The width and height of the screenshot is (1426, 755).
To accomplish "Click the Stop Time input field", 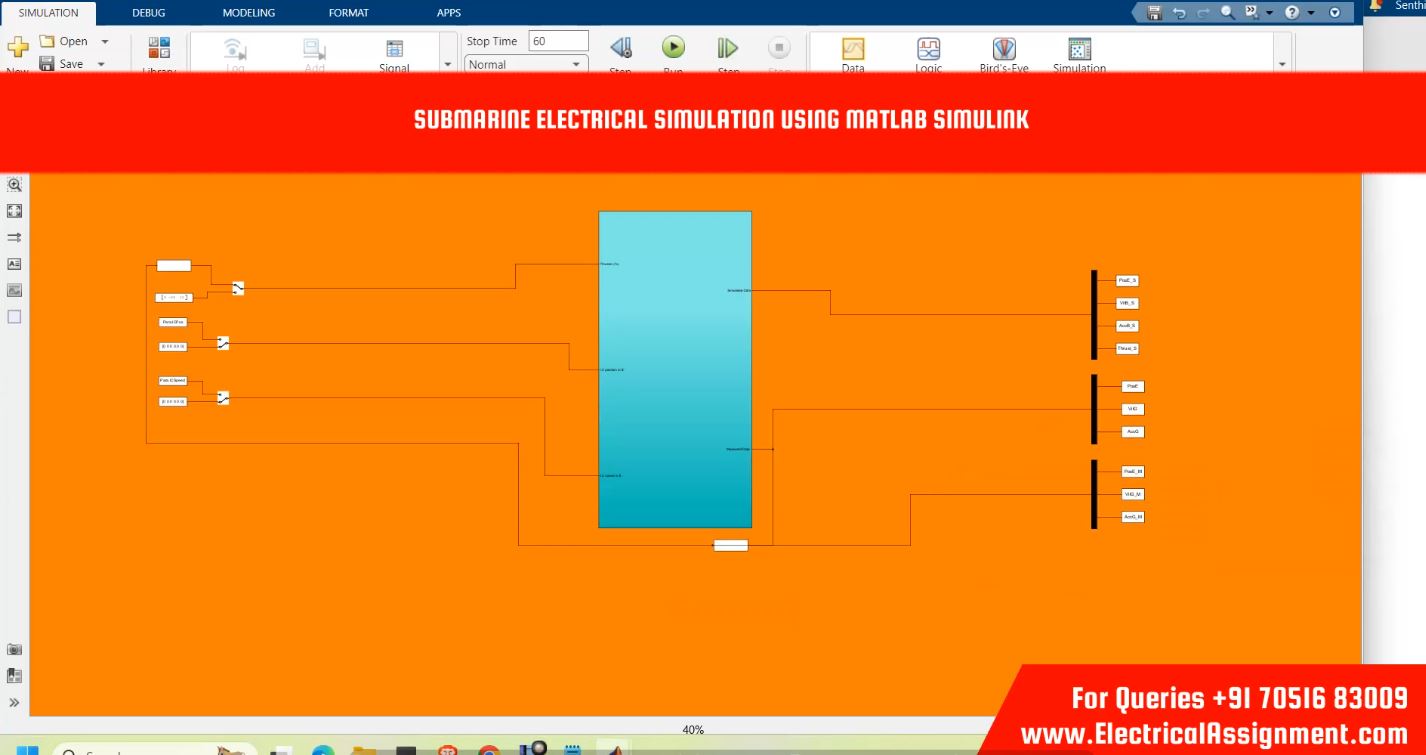I will 558,41.
